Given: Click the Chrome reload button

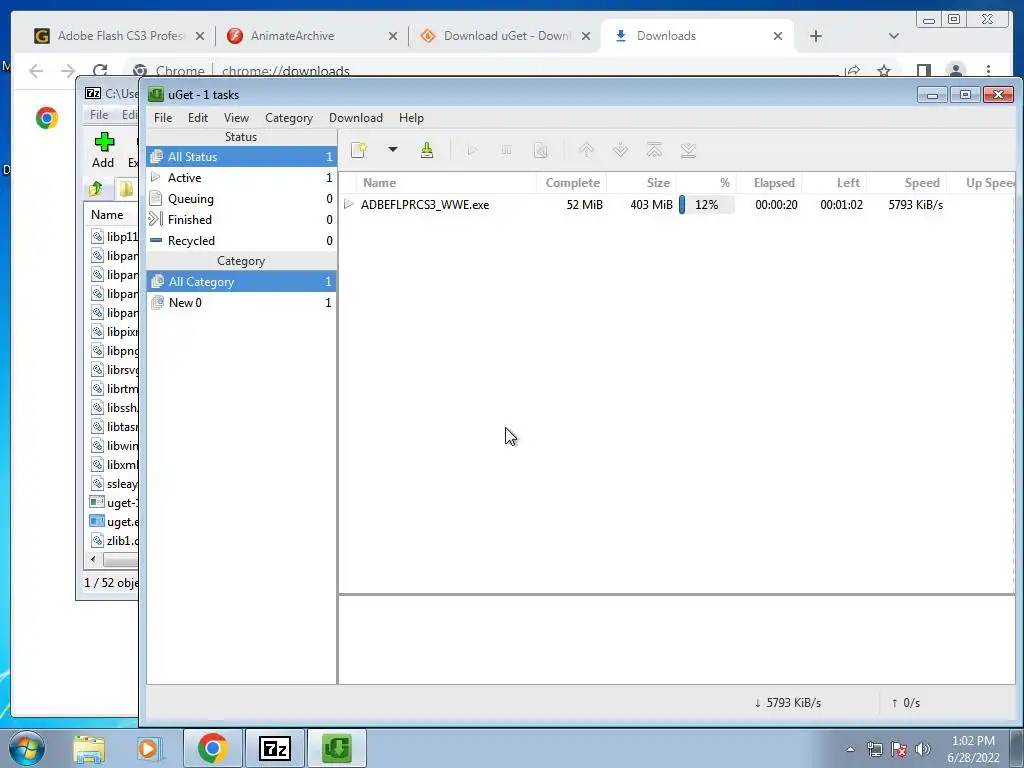Looking at the screenshot, I should coord(99,71).
